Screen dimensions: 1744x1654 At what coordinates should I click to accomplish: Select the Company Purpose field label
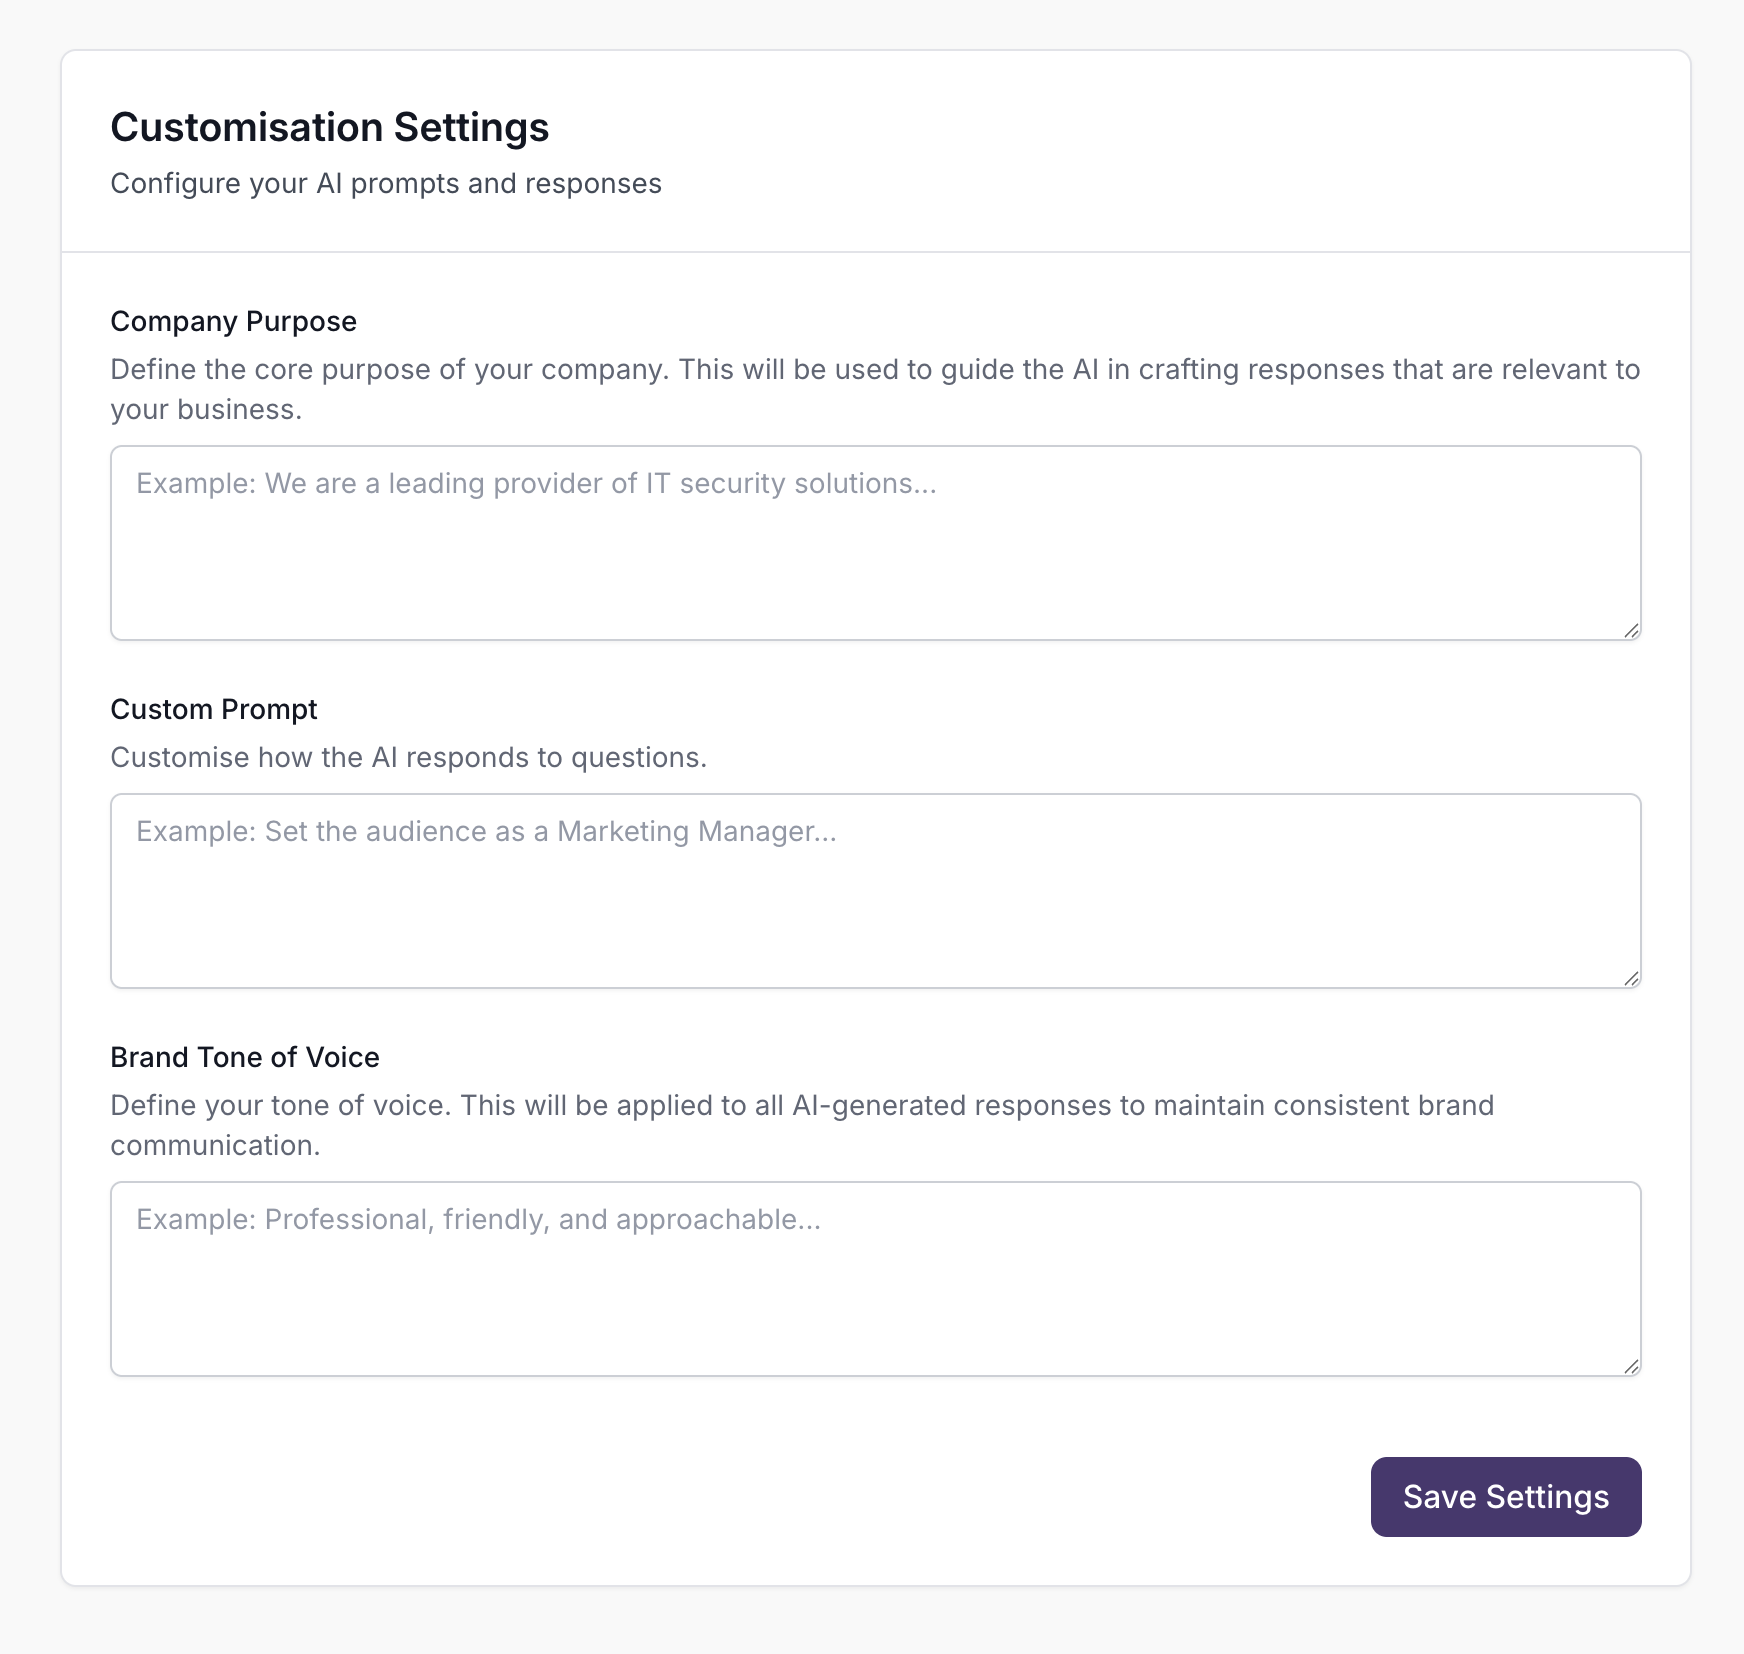pyautogui.click(x=233, y=322)
